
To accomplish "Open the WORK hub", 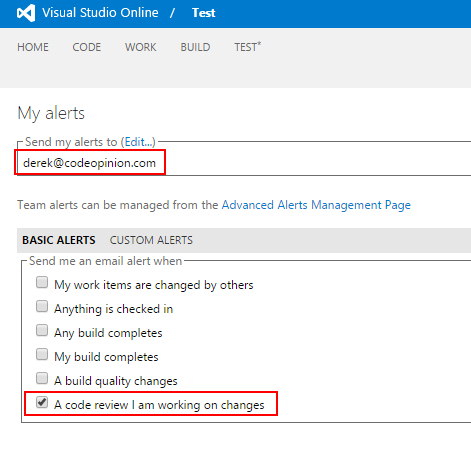I will pos(141,47).
